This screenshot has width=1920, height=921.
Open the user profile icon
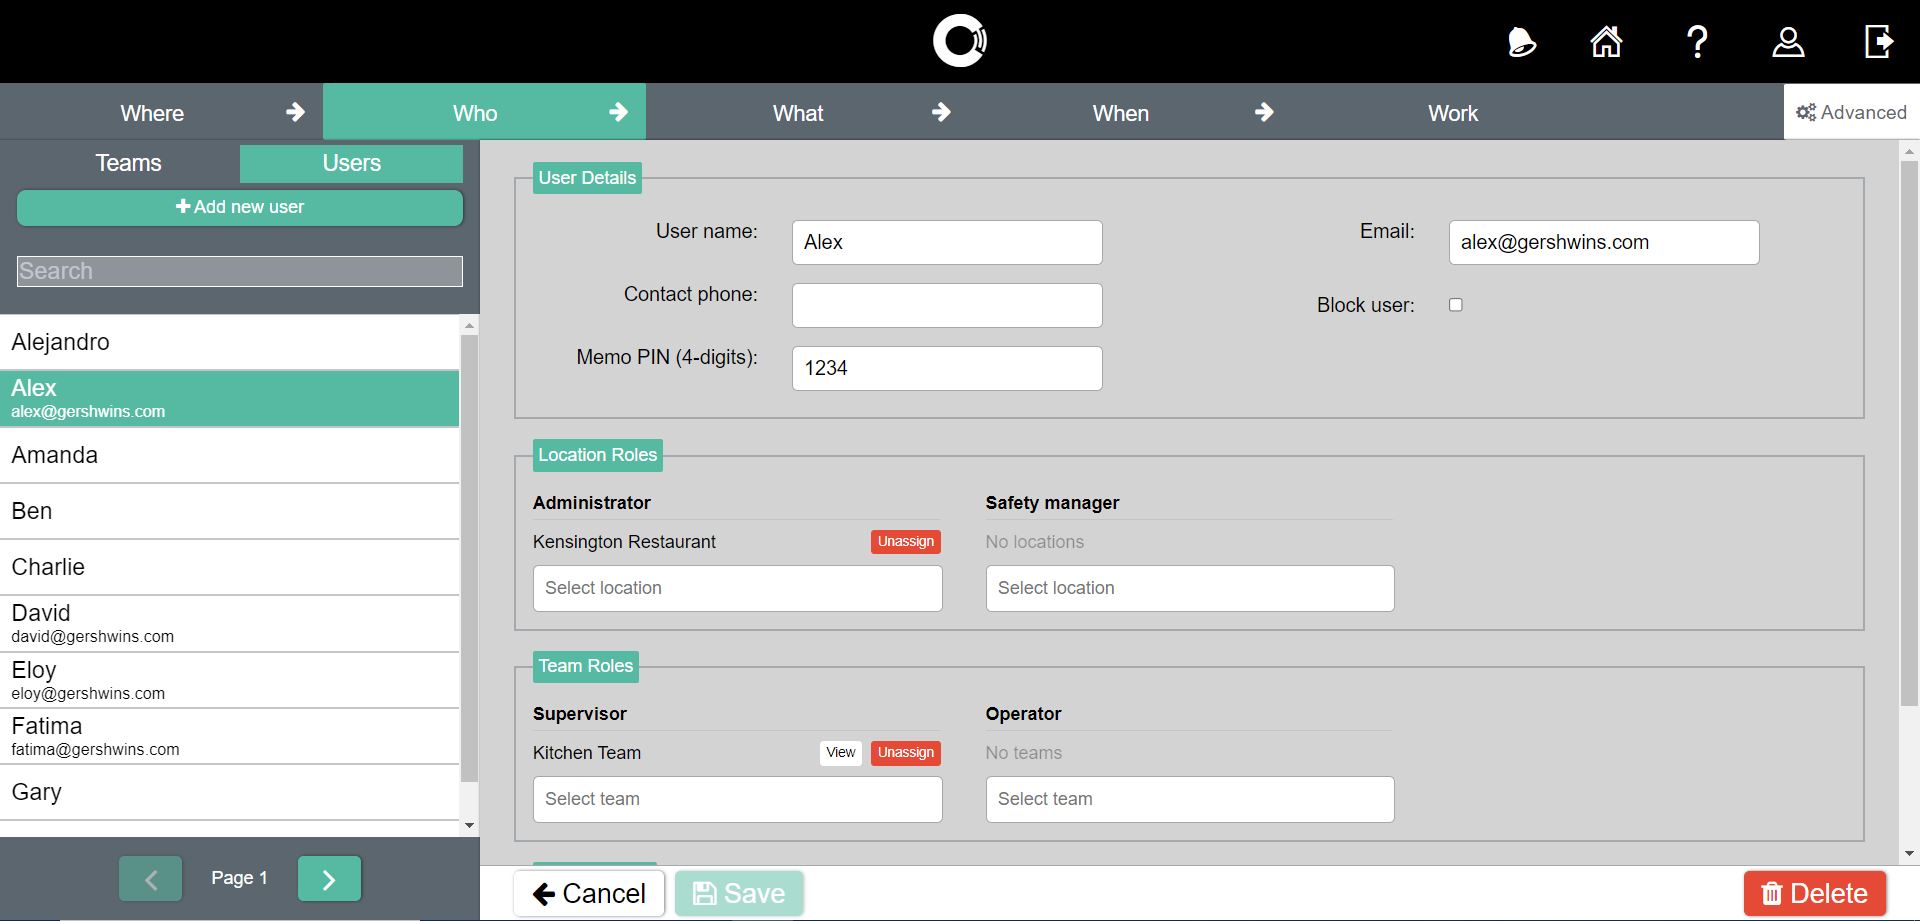1788,42
